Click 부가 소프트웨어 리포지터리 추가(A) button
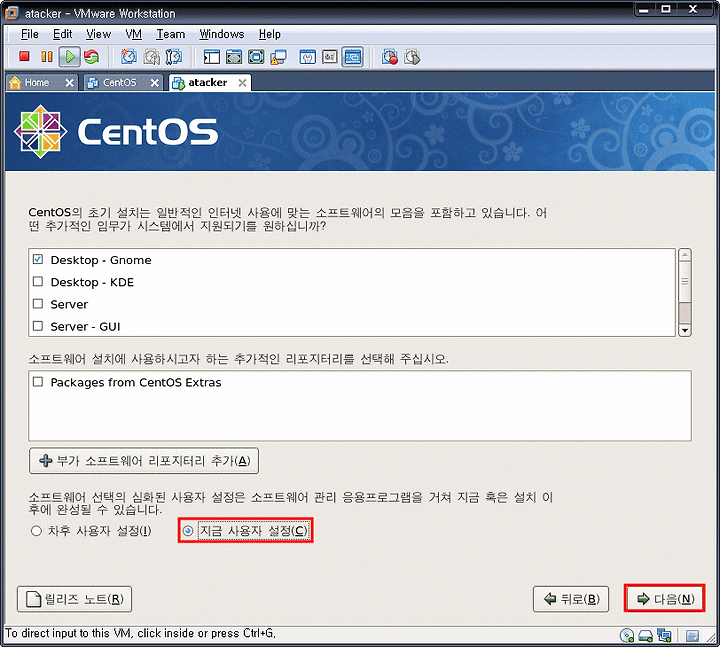Image resolution: width=720 pixels, height=647 pixels. (144, 461)
